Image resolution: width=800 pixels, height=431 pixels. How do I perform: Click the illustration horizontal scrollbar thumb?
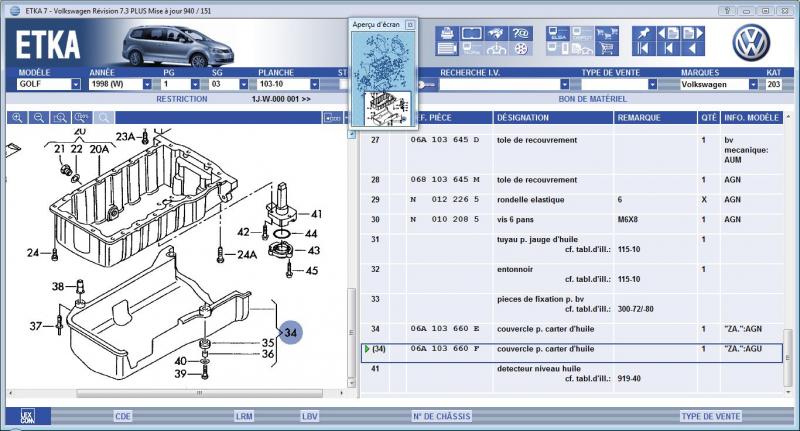coord(199,393)
